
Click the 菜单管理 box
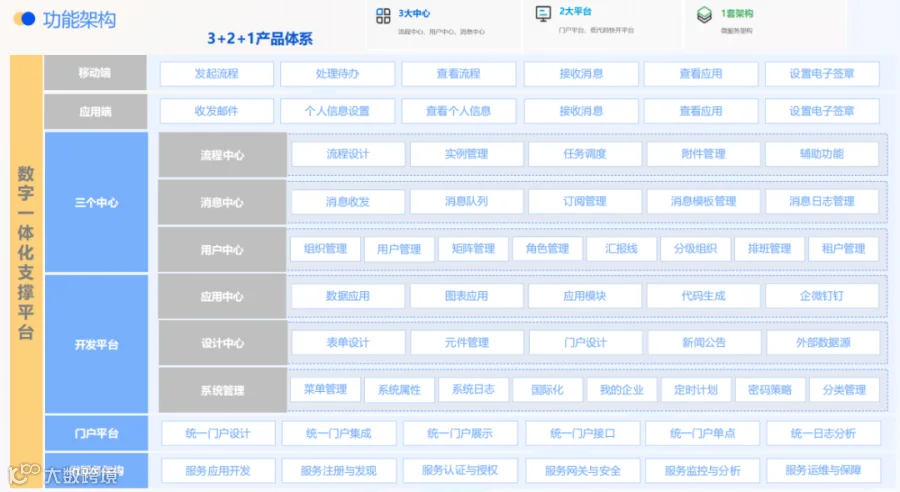click(x=325, y=390)
